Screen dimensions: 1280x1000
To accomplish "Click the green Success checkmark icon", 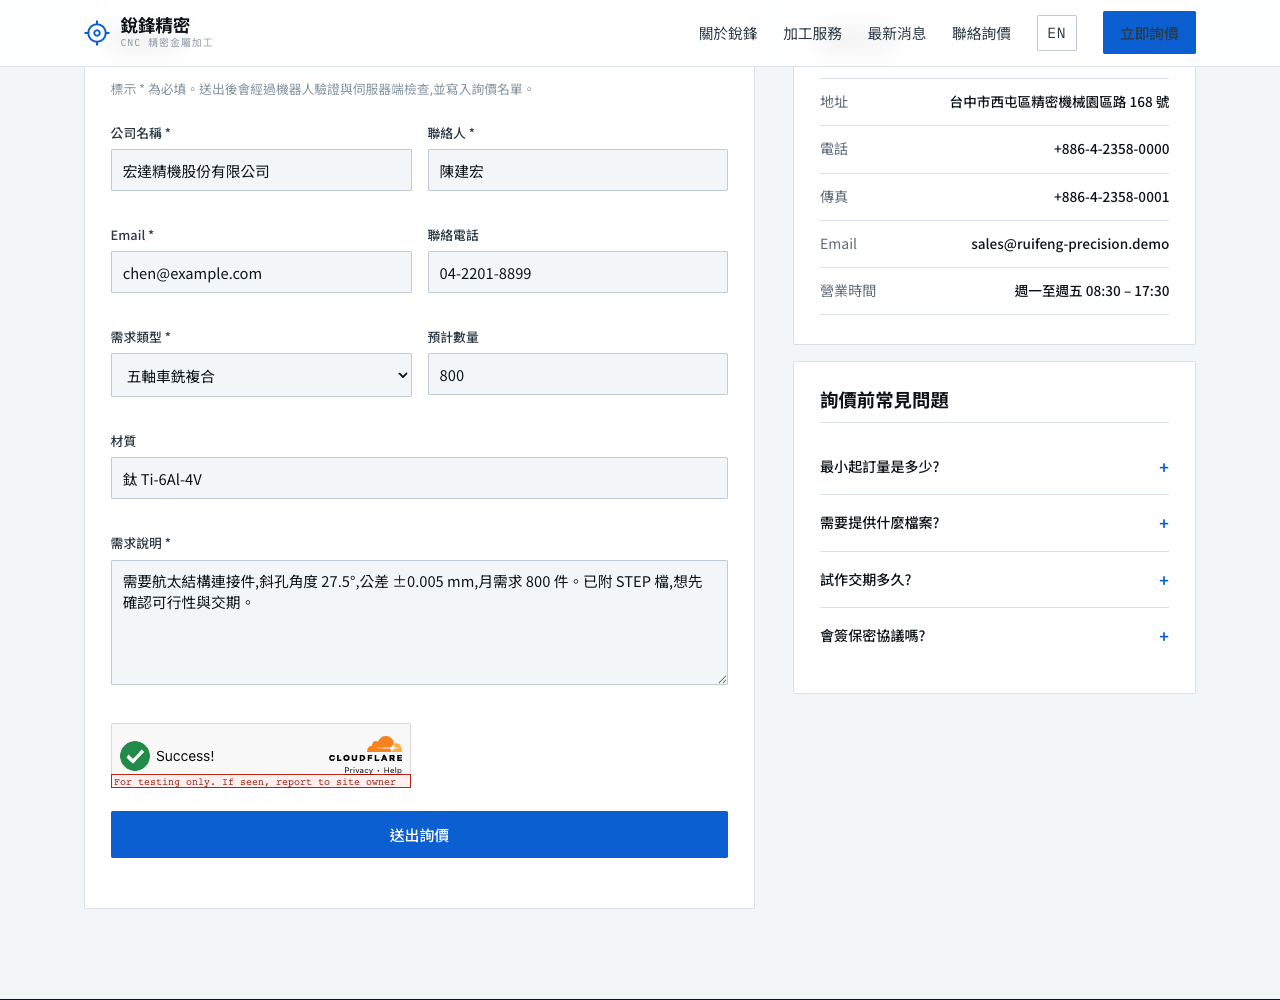I will 135,756.
